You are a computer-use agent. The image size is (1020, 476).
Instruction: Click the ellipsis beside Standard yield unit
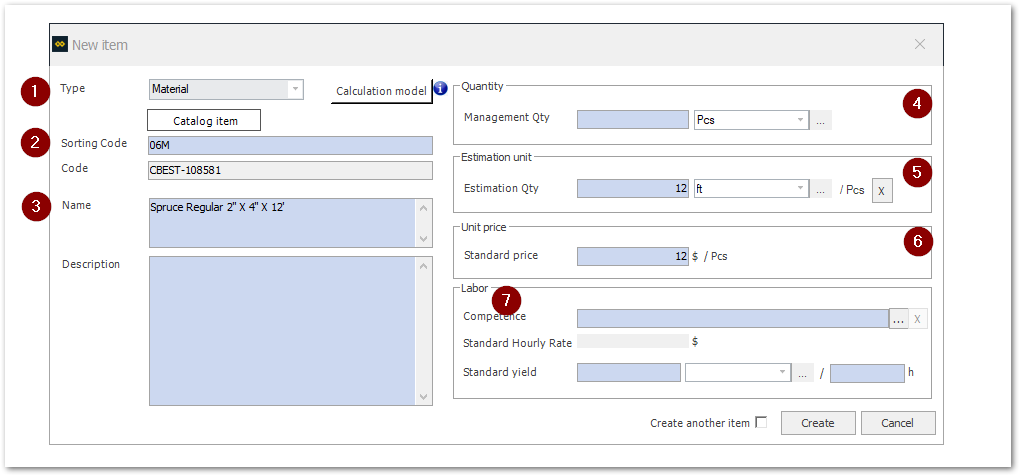point(803,373)
